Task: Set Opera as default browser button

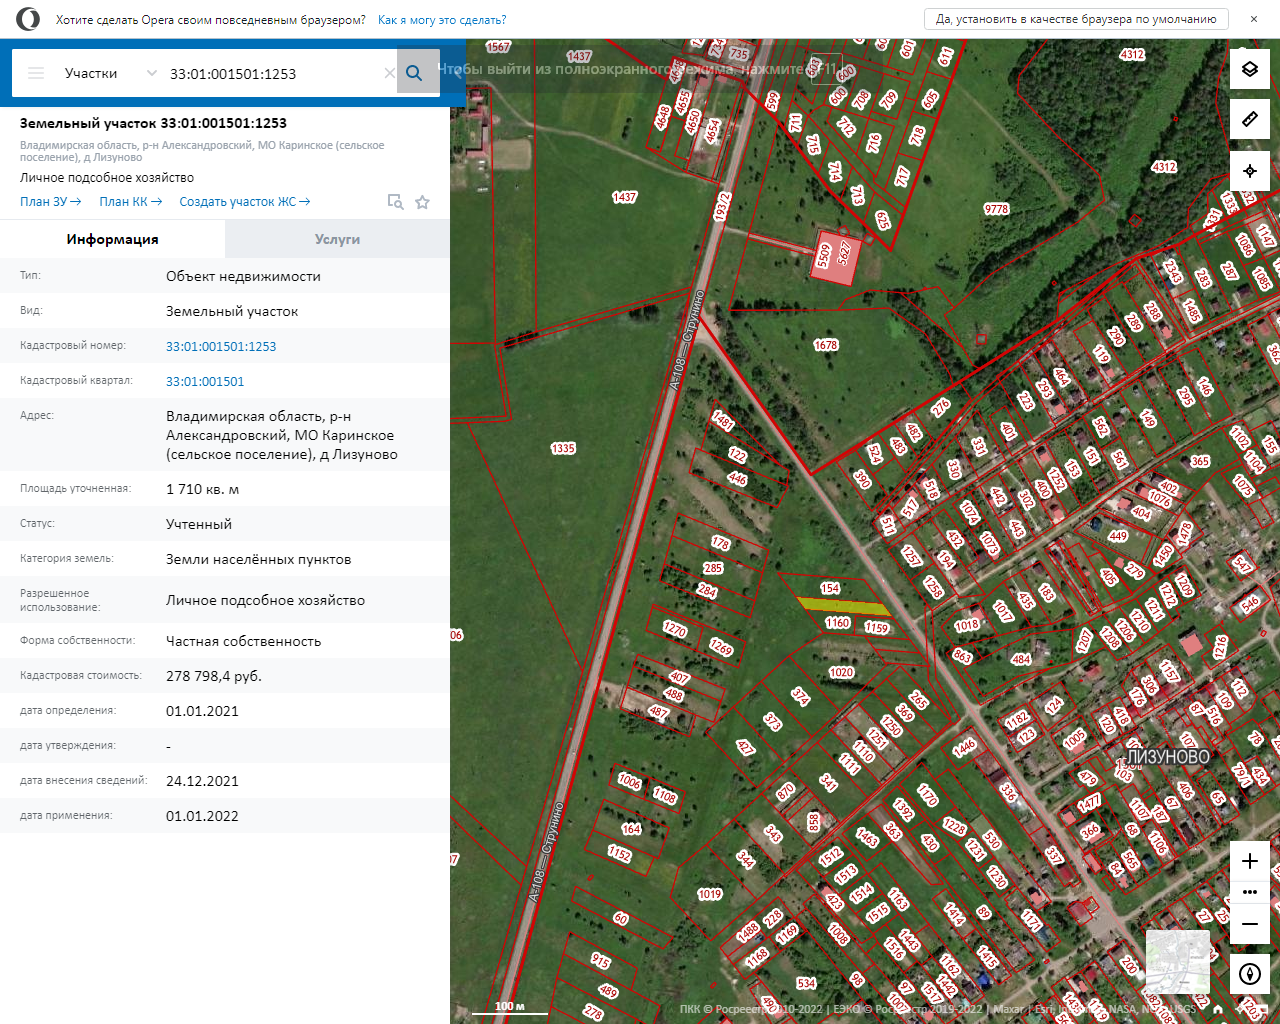Action: pos(1075,19)
